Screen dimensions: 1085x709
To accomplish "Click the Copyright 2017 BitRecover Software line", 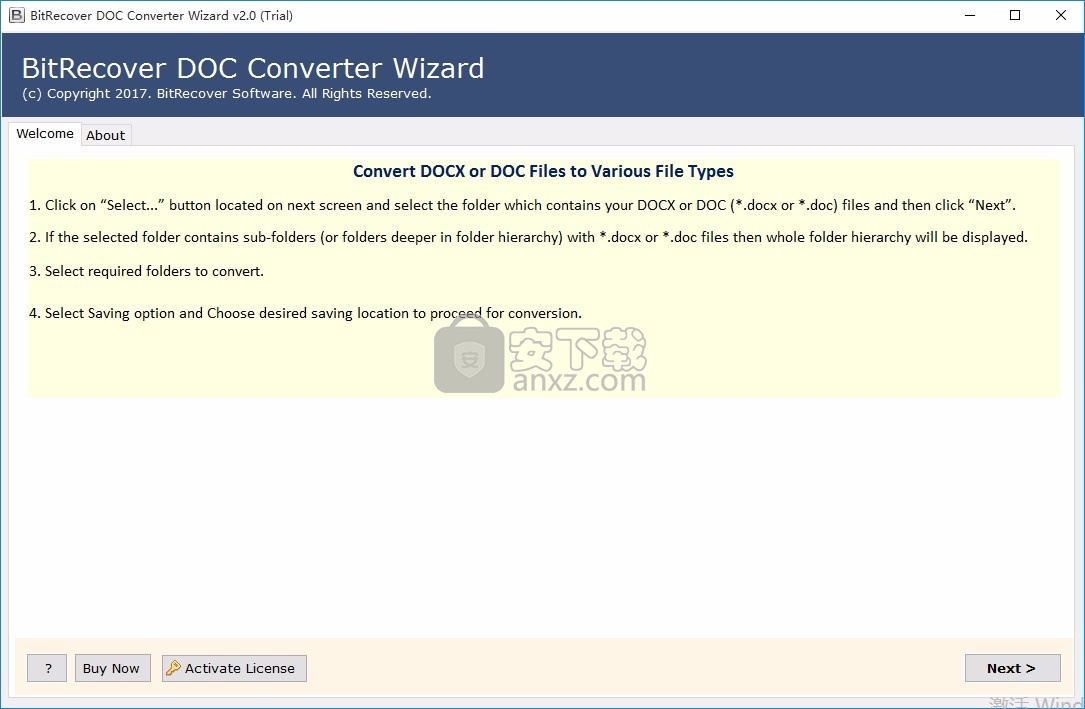I will (x=227, y=93).
